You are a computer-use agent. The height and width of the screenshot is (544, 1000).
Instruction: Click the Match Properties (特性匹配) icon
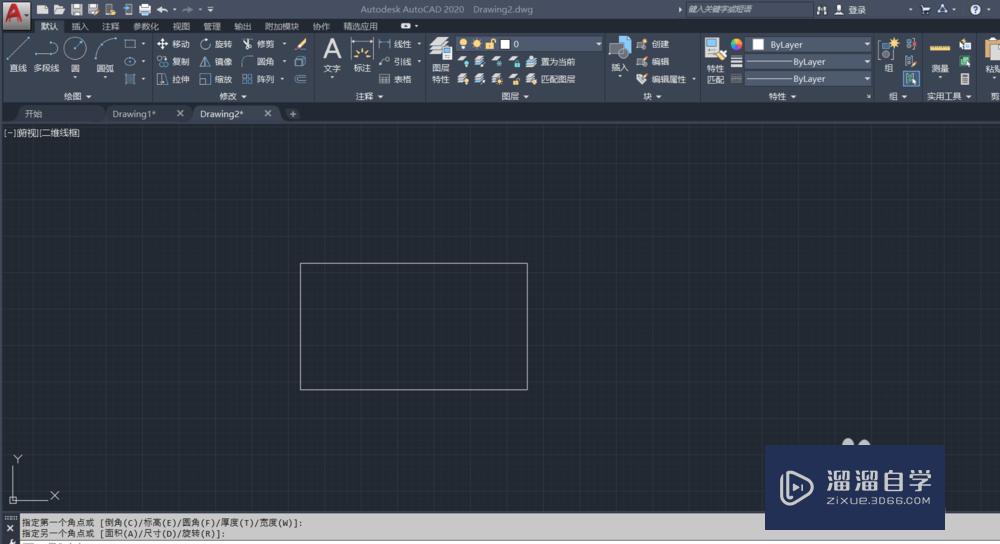click(716, 61)
